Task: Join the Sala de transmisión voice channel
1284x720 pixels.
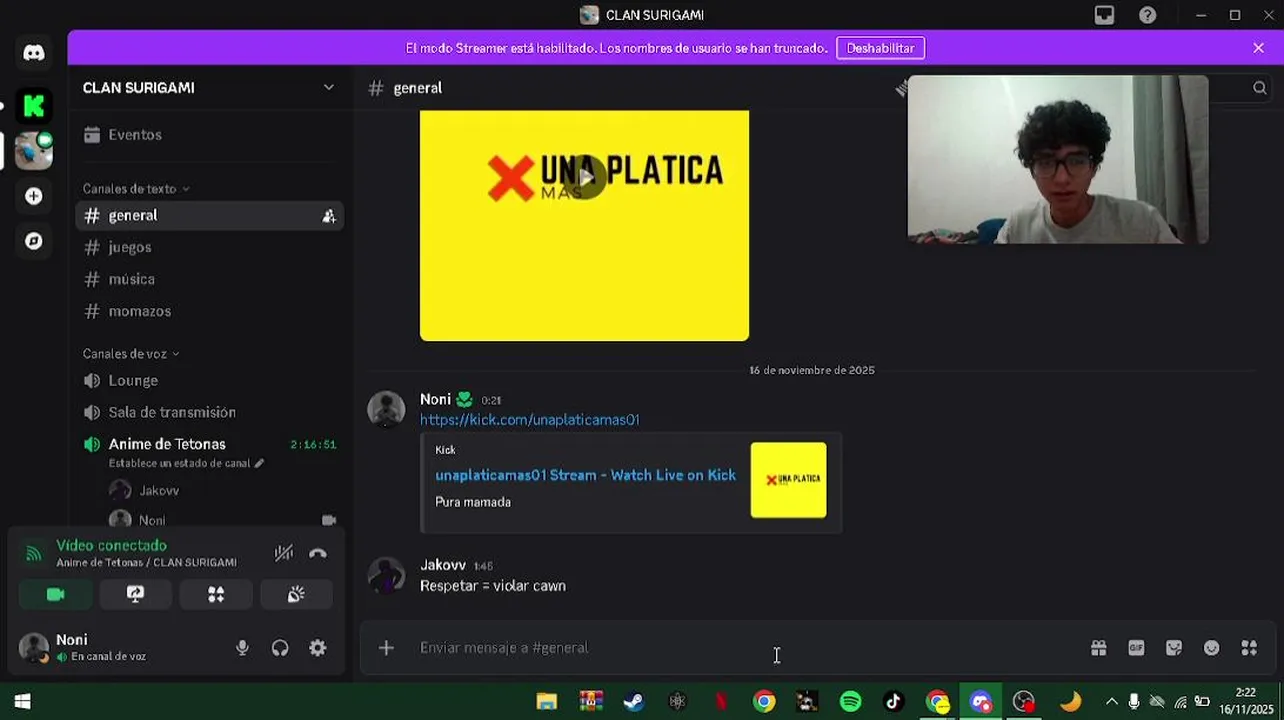Action: pyautogui.click(x=209, y=412)
